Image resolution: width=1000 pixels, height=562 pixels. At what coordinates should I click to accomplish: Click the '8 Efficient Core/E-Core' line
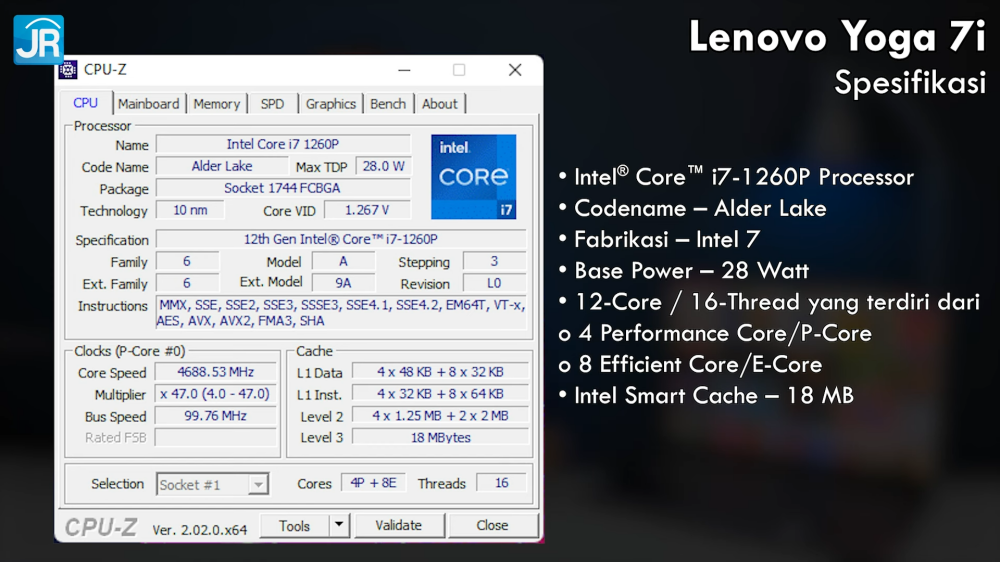click(x=690, y=364)
